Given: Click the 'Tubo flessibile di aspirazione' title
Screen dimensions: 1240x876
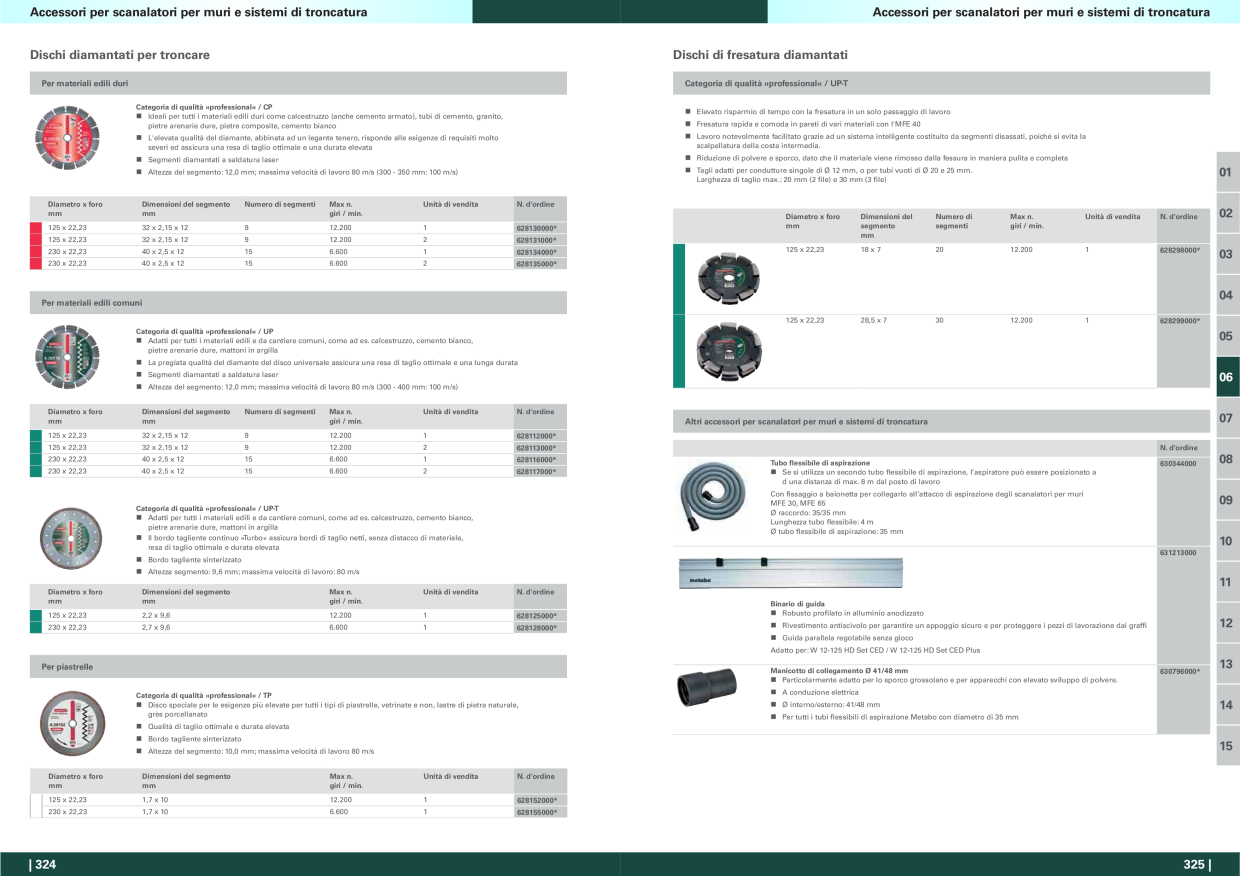Looking at the screenshot, I should 820,463.
